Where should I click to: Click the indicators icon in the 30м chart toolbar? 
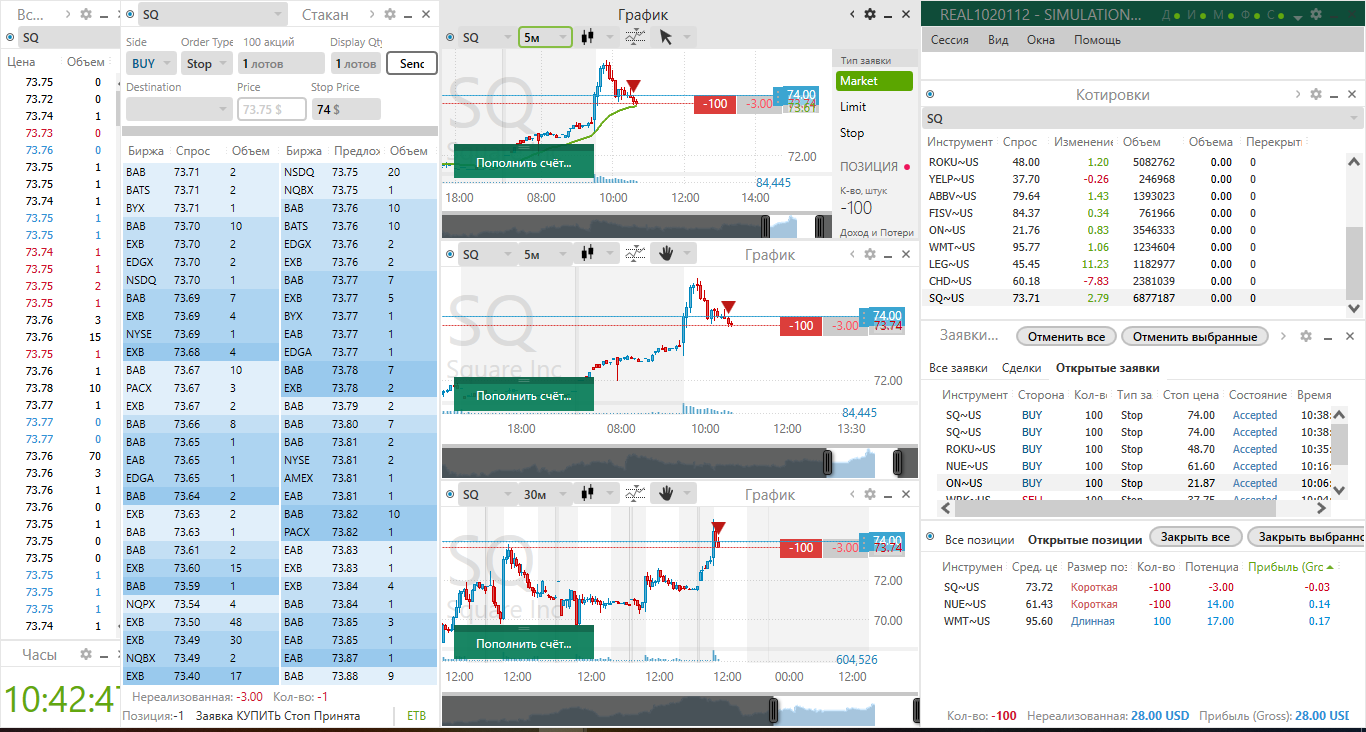pyautogui.click(x=635, y=493)
